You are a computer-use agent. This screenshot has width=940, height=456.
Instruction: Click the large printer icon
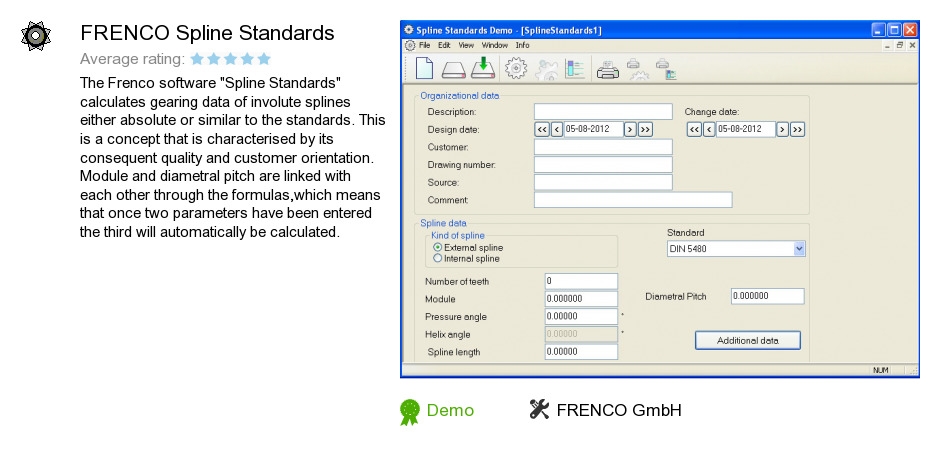(x=608, y=71)
